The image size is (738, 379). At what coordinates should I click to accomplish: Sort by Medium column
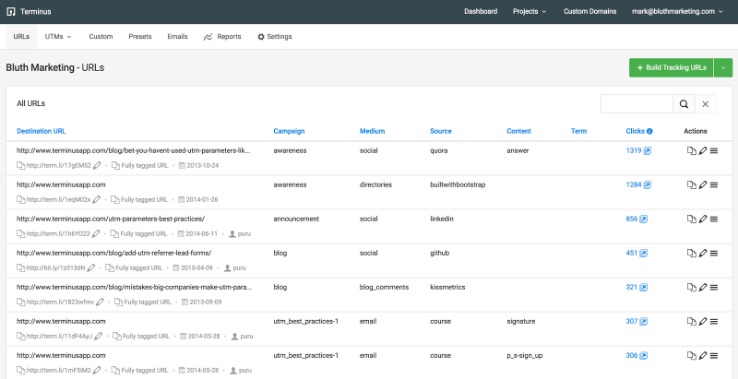(x=372, y=131)
